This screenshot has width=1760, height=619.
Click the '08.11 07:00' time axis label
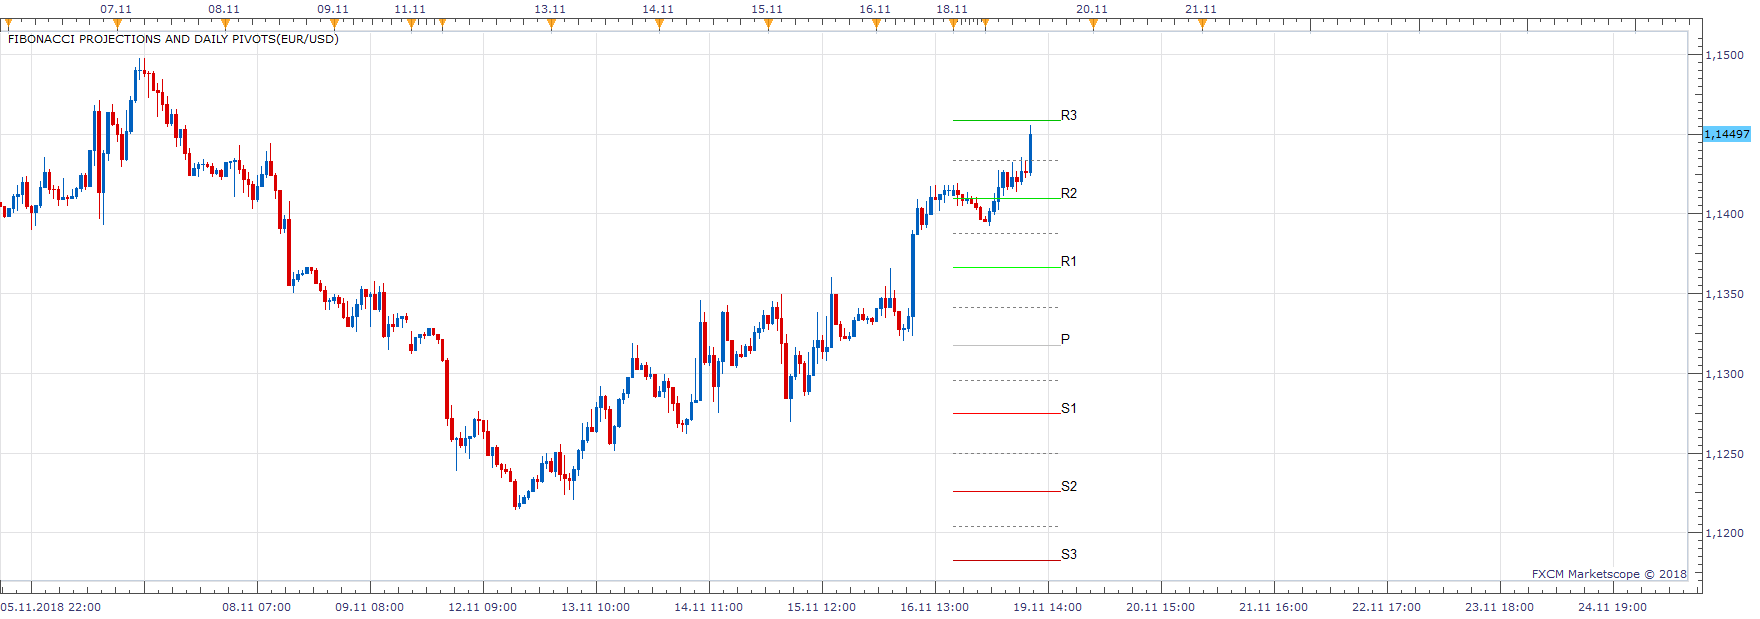tap(257, 607)
